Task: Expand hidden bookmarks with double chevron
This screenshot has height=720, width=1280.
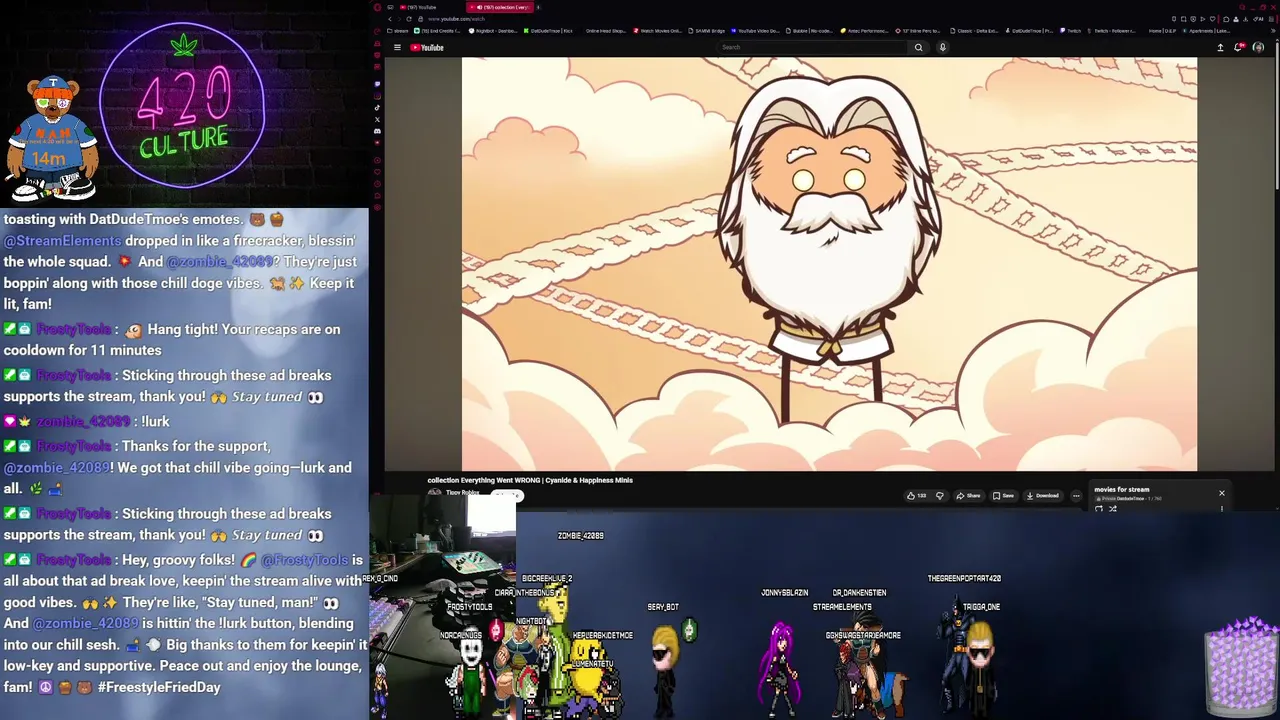Action: coord(1273,31)
